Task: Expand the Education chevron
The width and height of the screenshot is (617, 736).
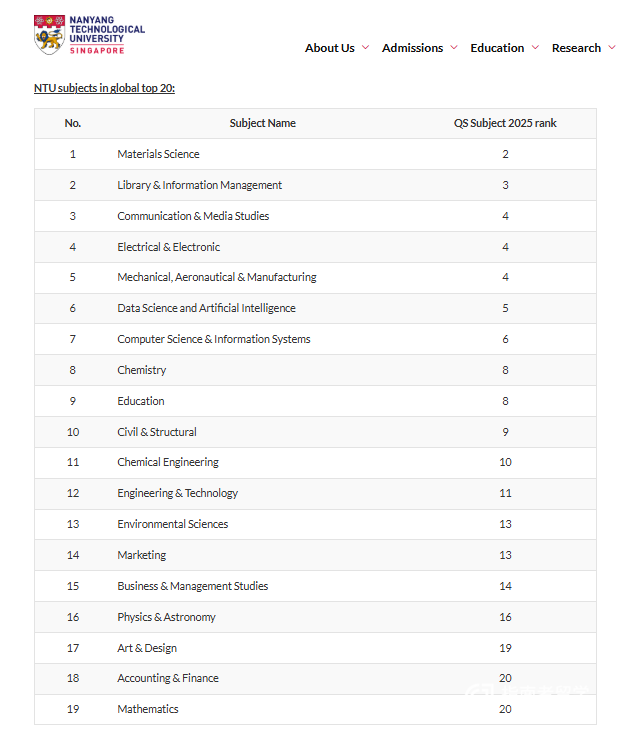Action: [x=535, y=47]
